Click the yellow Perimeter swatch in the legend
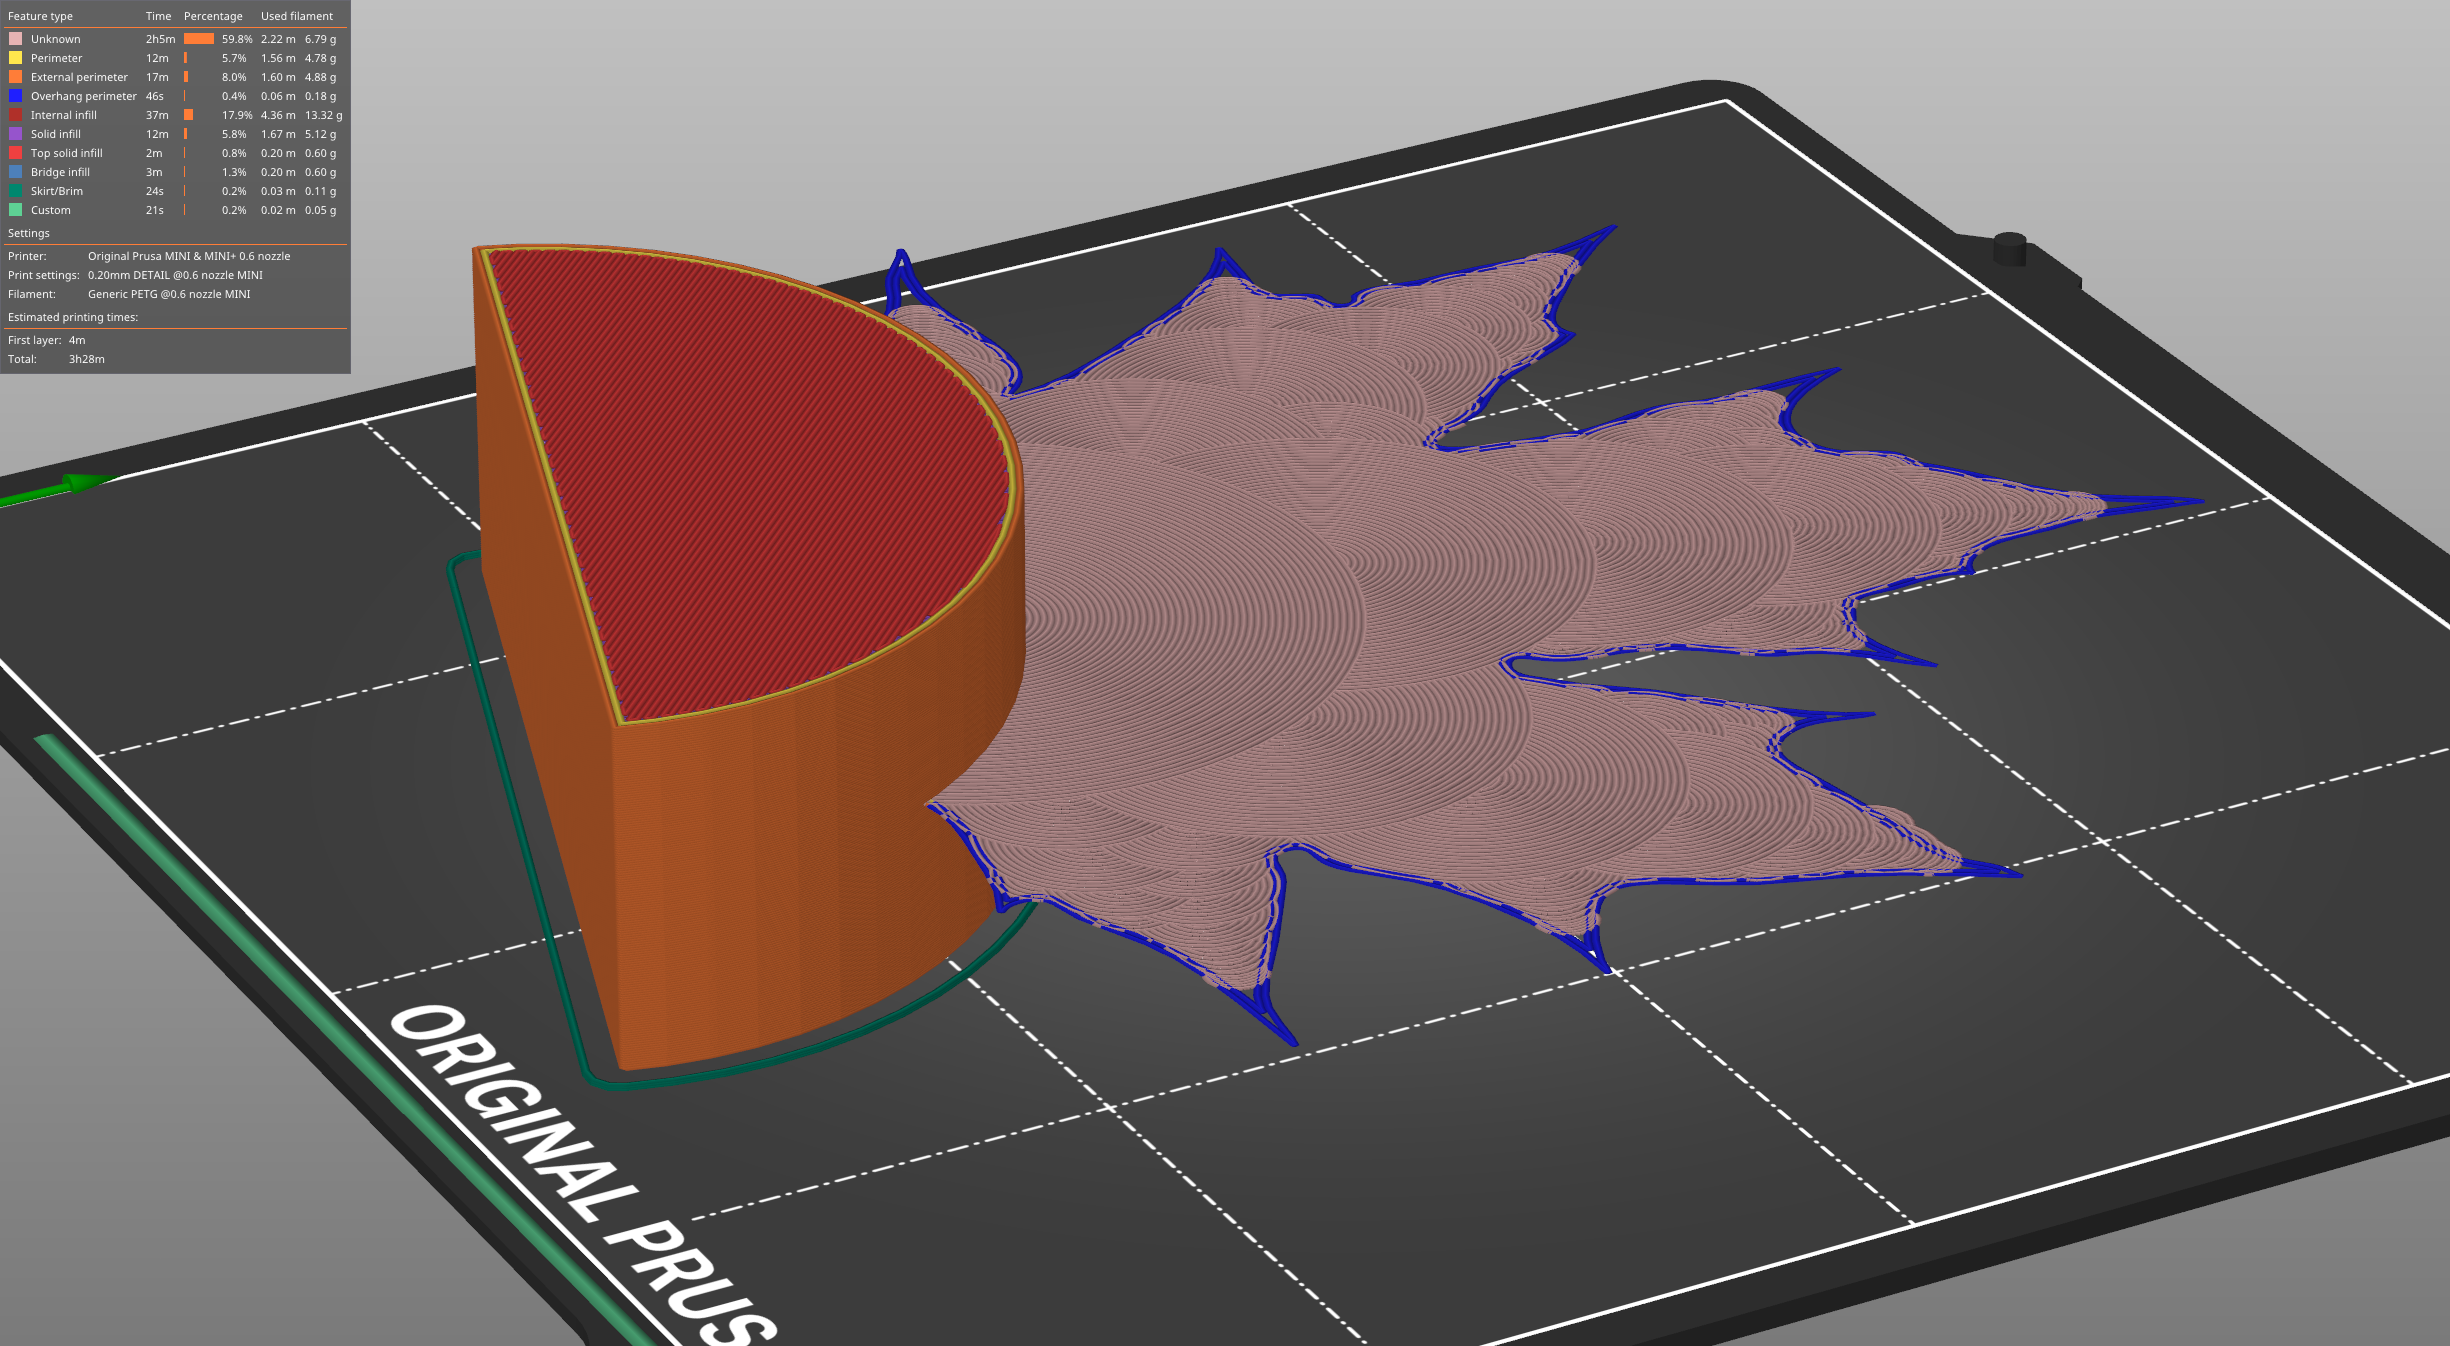 (14, 57)
